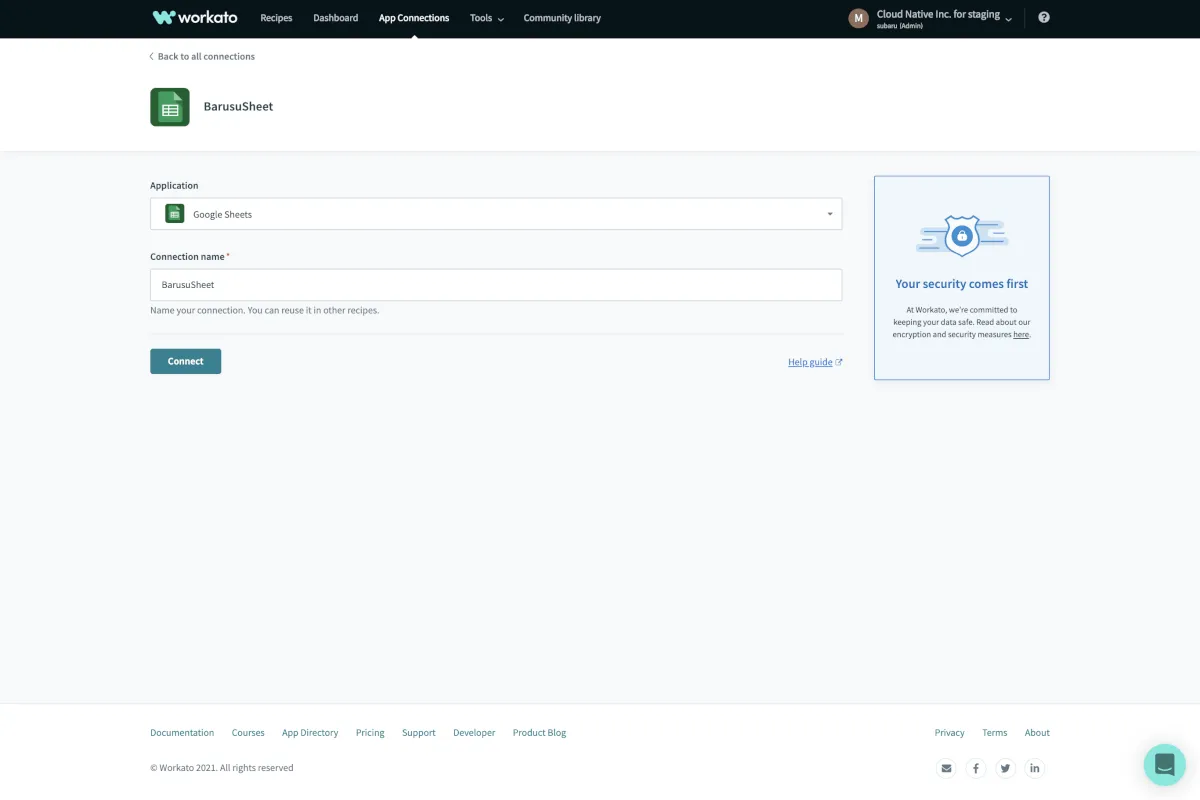Open the Facebook footer icon
The width and height of the screenshot is (1200, 800).
click(x=976, y=768)
